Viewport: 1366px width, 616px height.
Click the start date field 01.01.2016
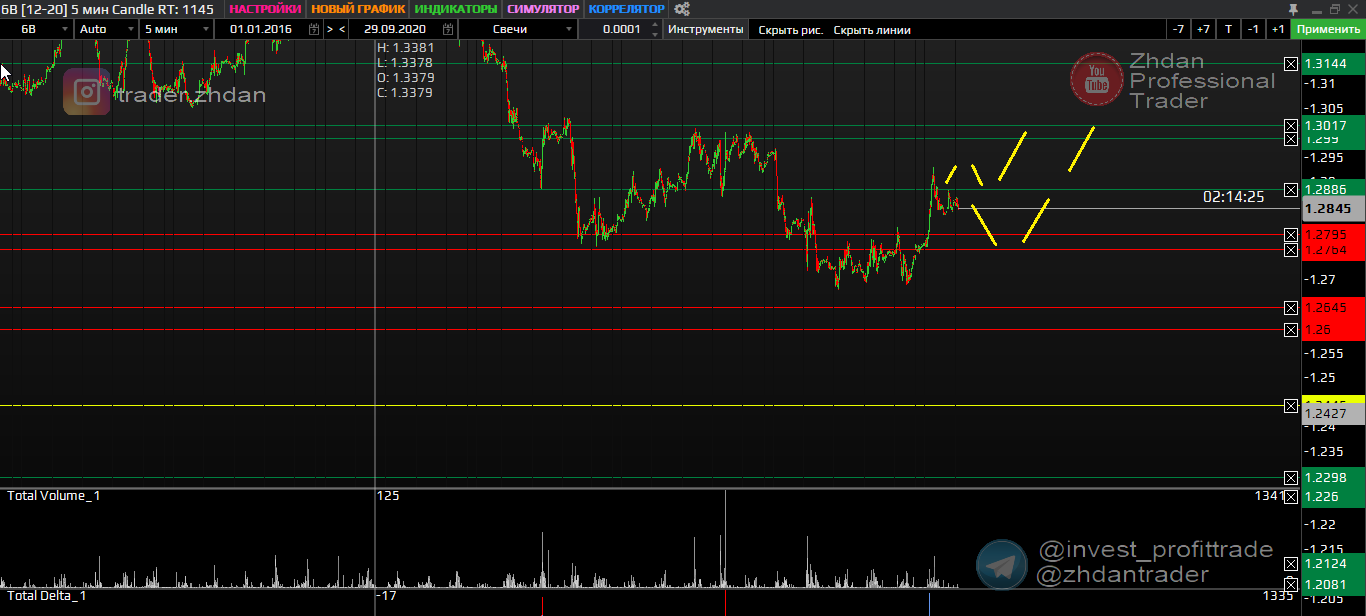259,29
